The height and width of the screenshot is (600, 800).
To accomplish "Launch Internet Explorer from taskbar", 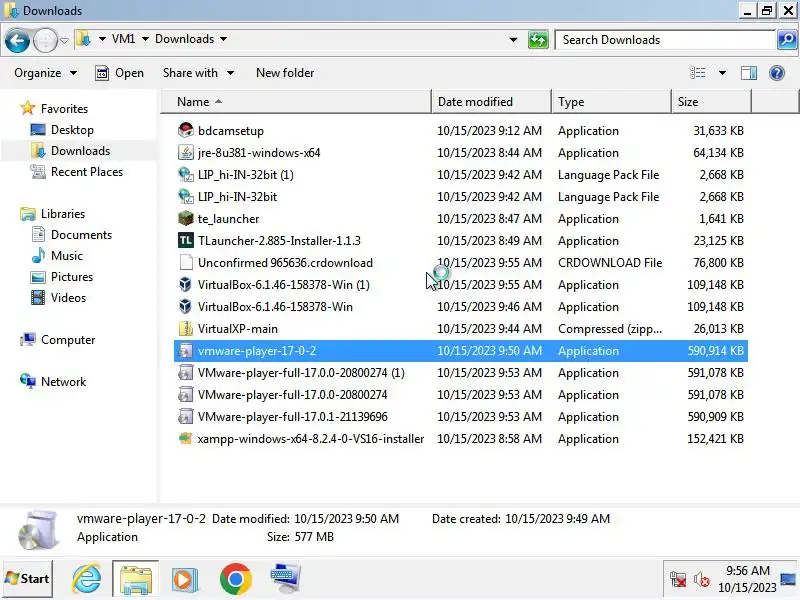I will [87, 579].
